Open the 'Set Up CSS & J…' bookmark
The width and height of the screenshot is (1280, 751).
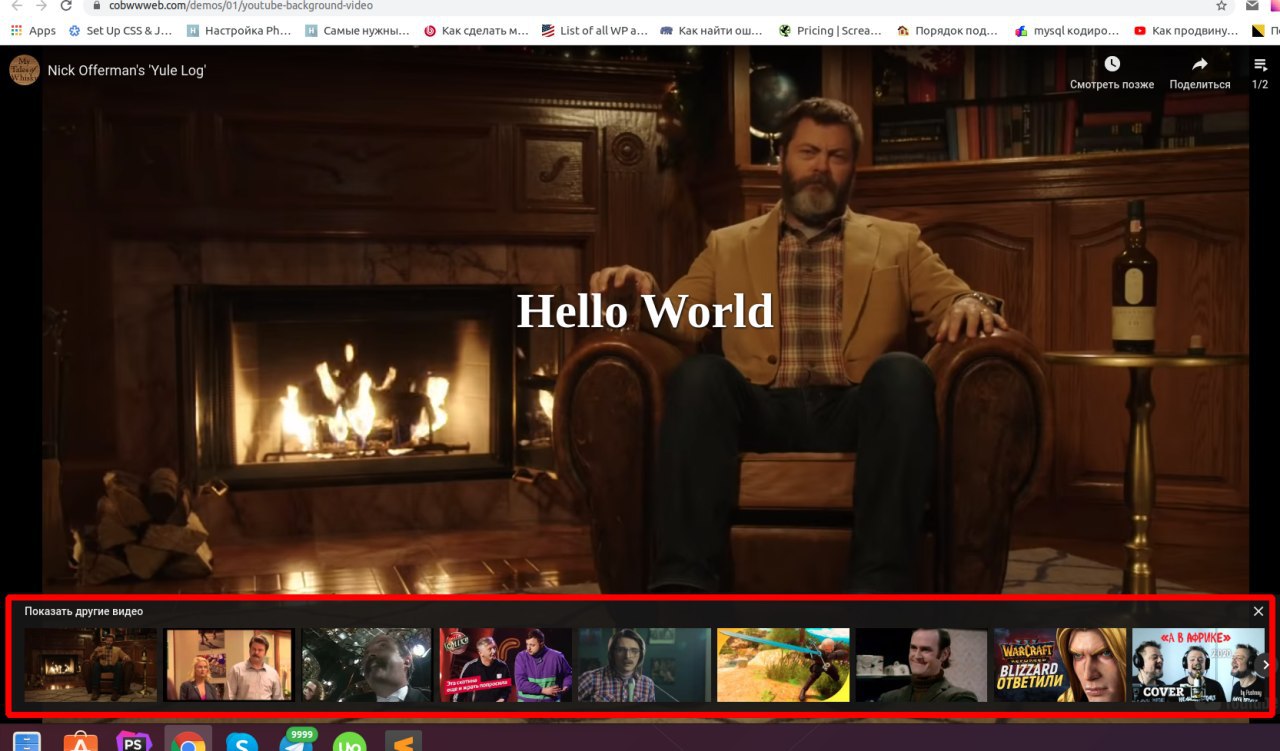(x=120, y=31)
